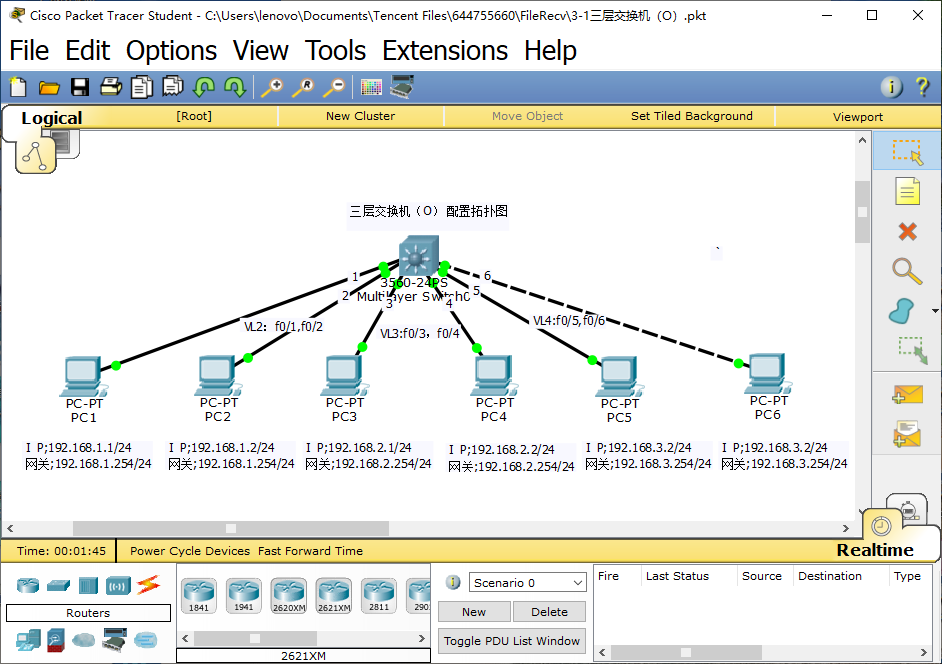Screen dimensions: 942x664
Task: Select Connections lightning bolt icon
Action: coord(148,585)
